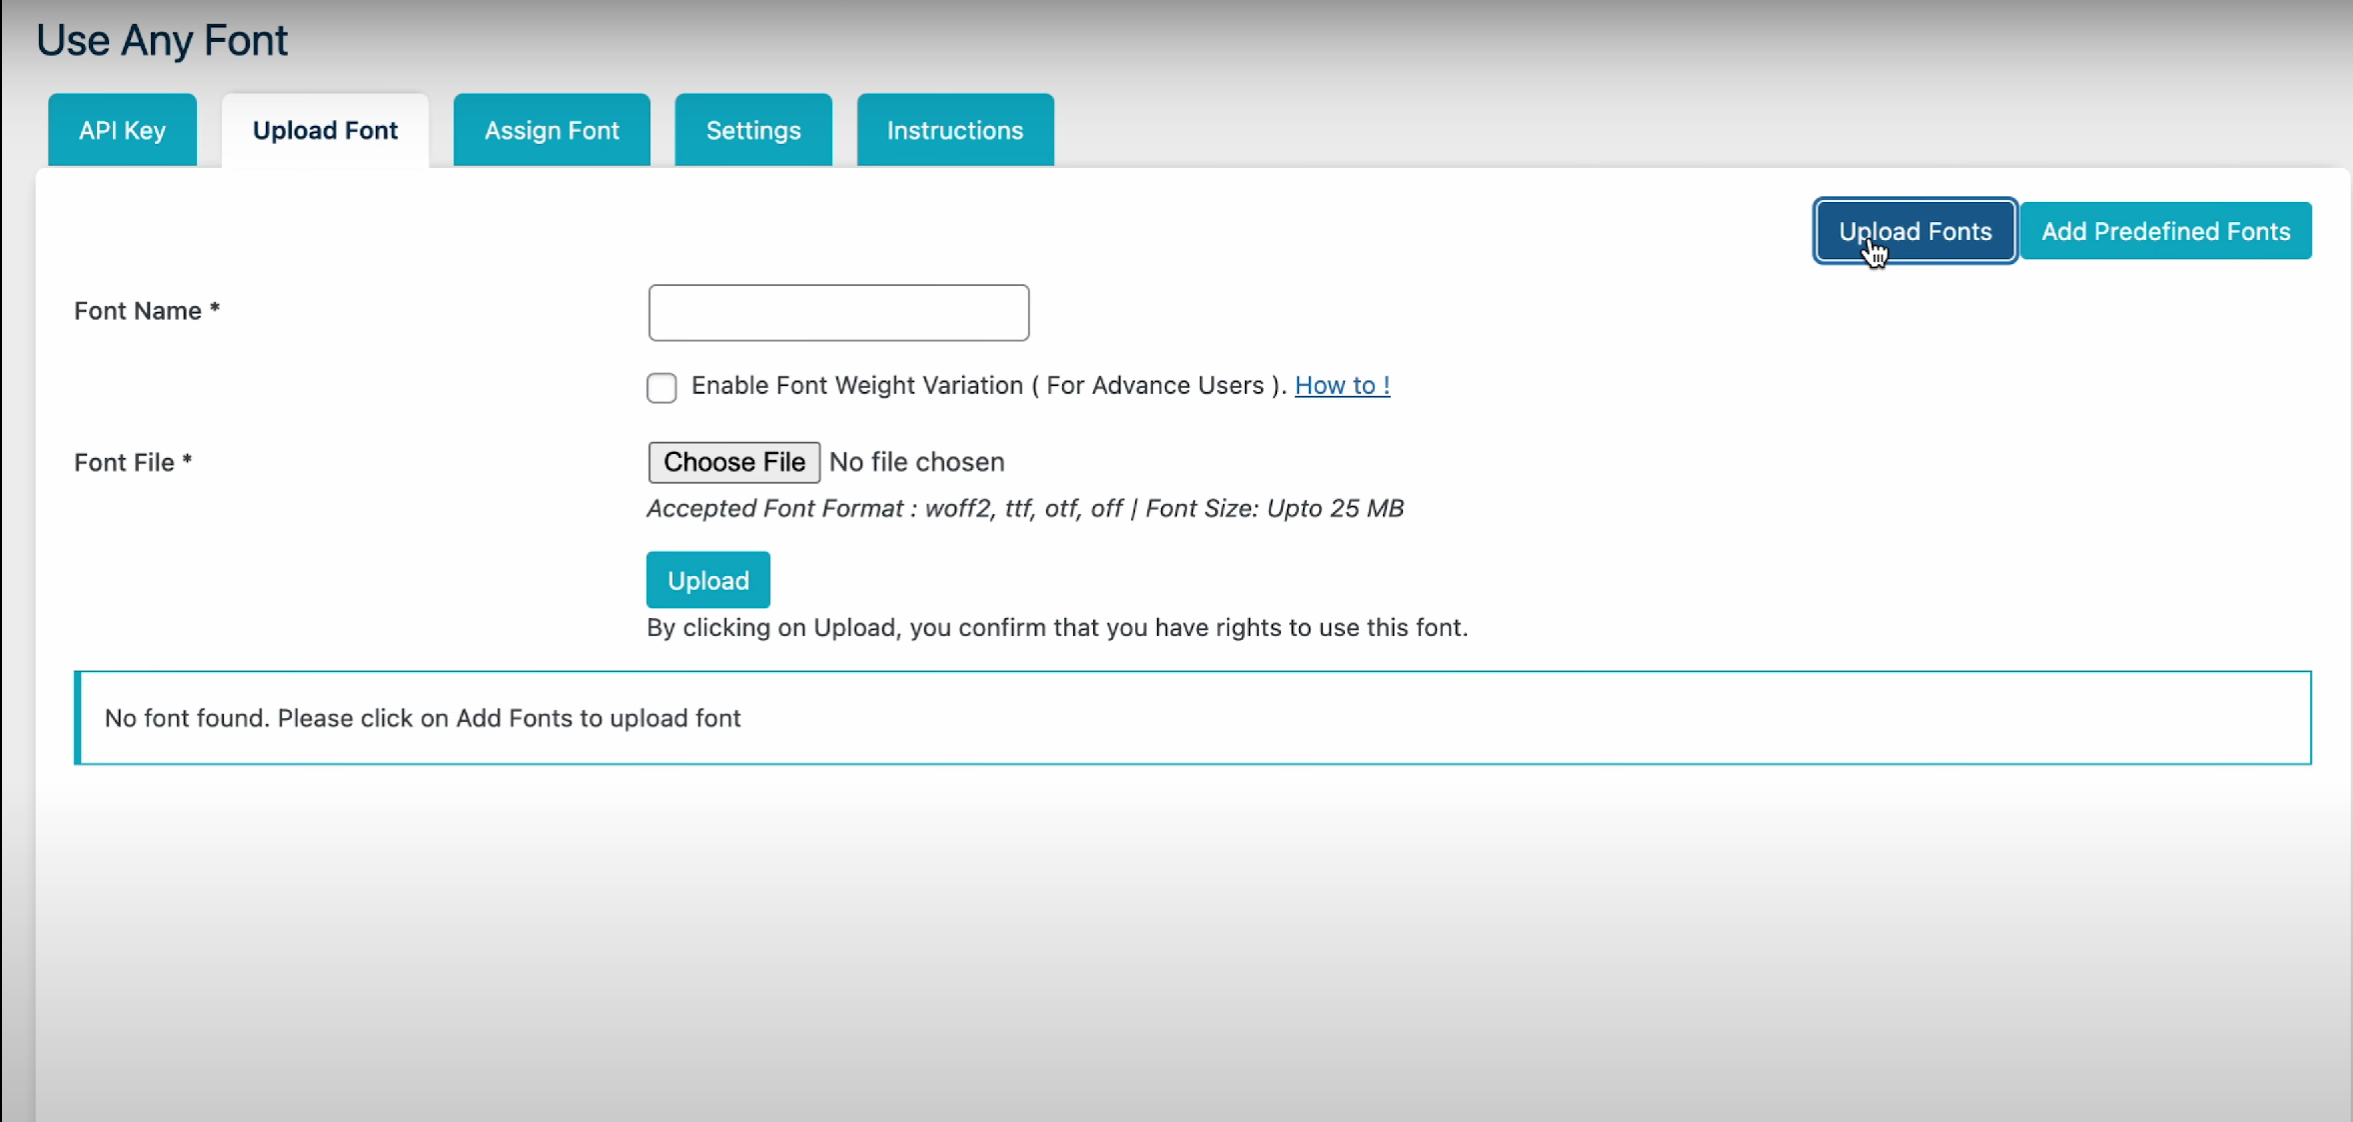The width and height of the screenshot is (2353, 1122).
Task: Open the Instructions tab
Action: click(x=954, y=130)
